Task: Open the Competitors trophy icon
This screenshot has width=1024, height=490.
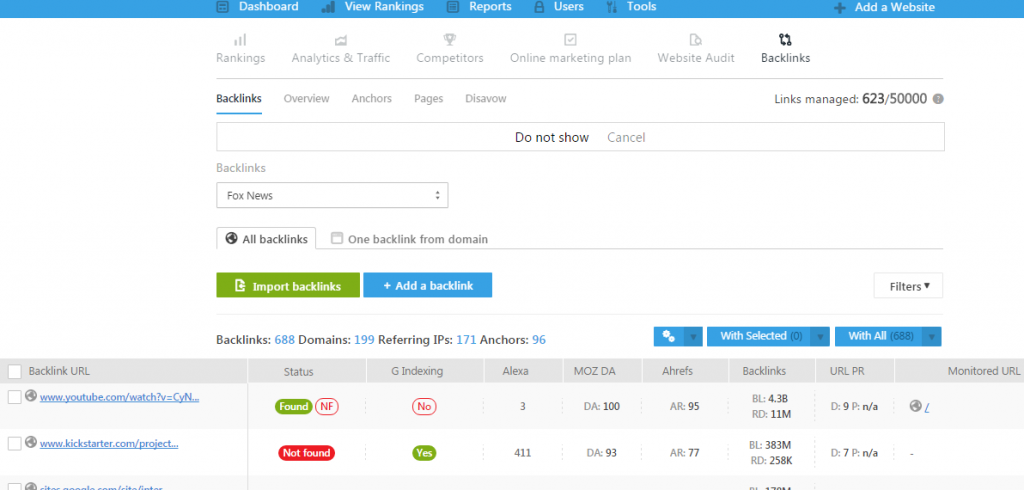Action: [450, 40]
